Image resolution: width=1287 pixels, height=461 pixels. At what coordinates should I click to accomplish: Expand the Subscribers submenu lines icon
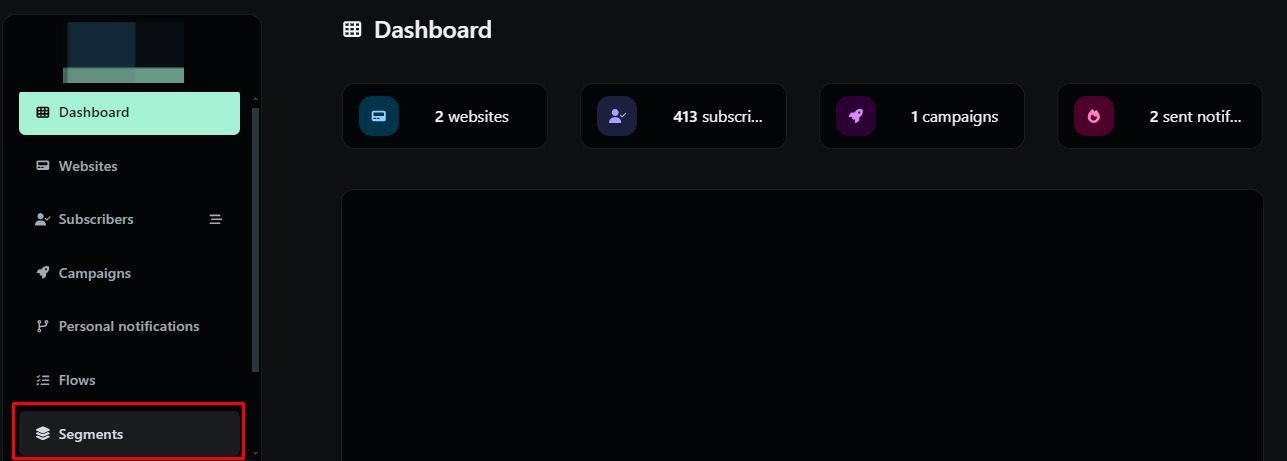(x=215, y=219)
